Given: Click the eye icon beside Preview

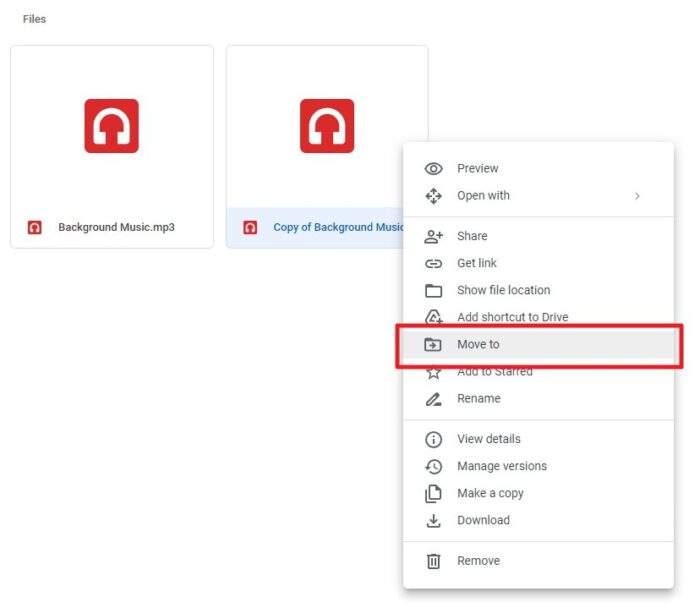Looking at the screenshot, I should tap(433, 169).
